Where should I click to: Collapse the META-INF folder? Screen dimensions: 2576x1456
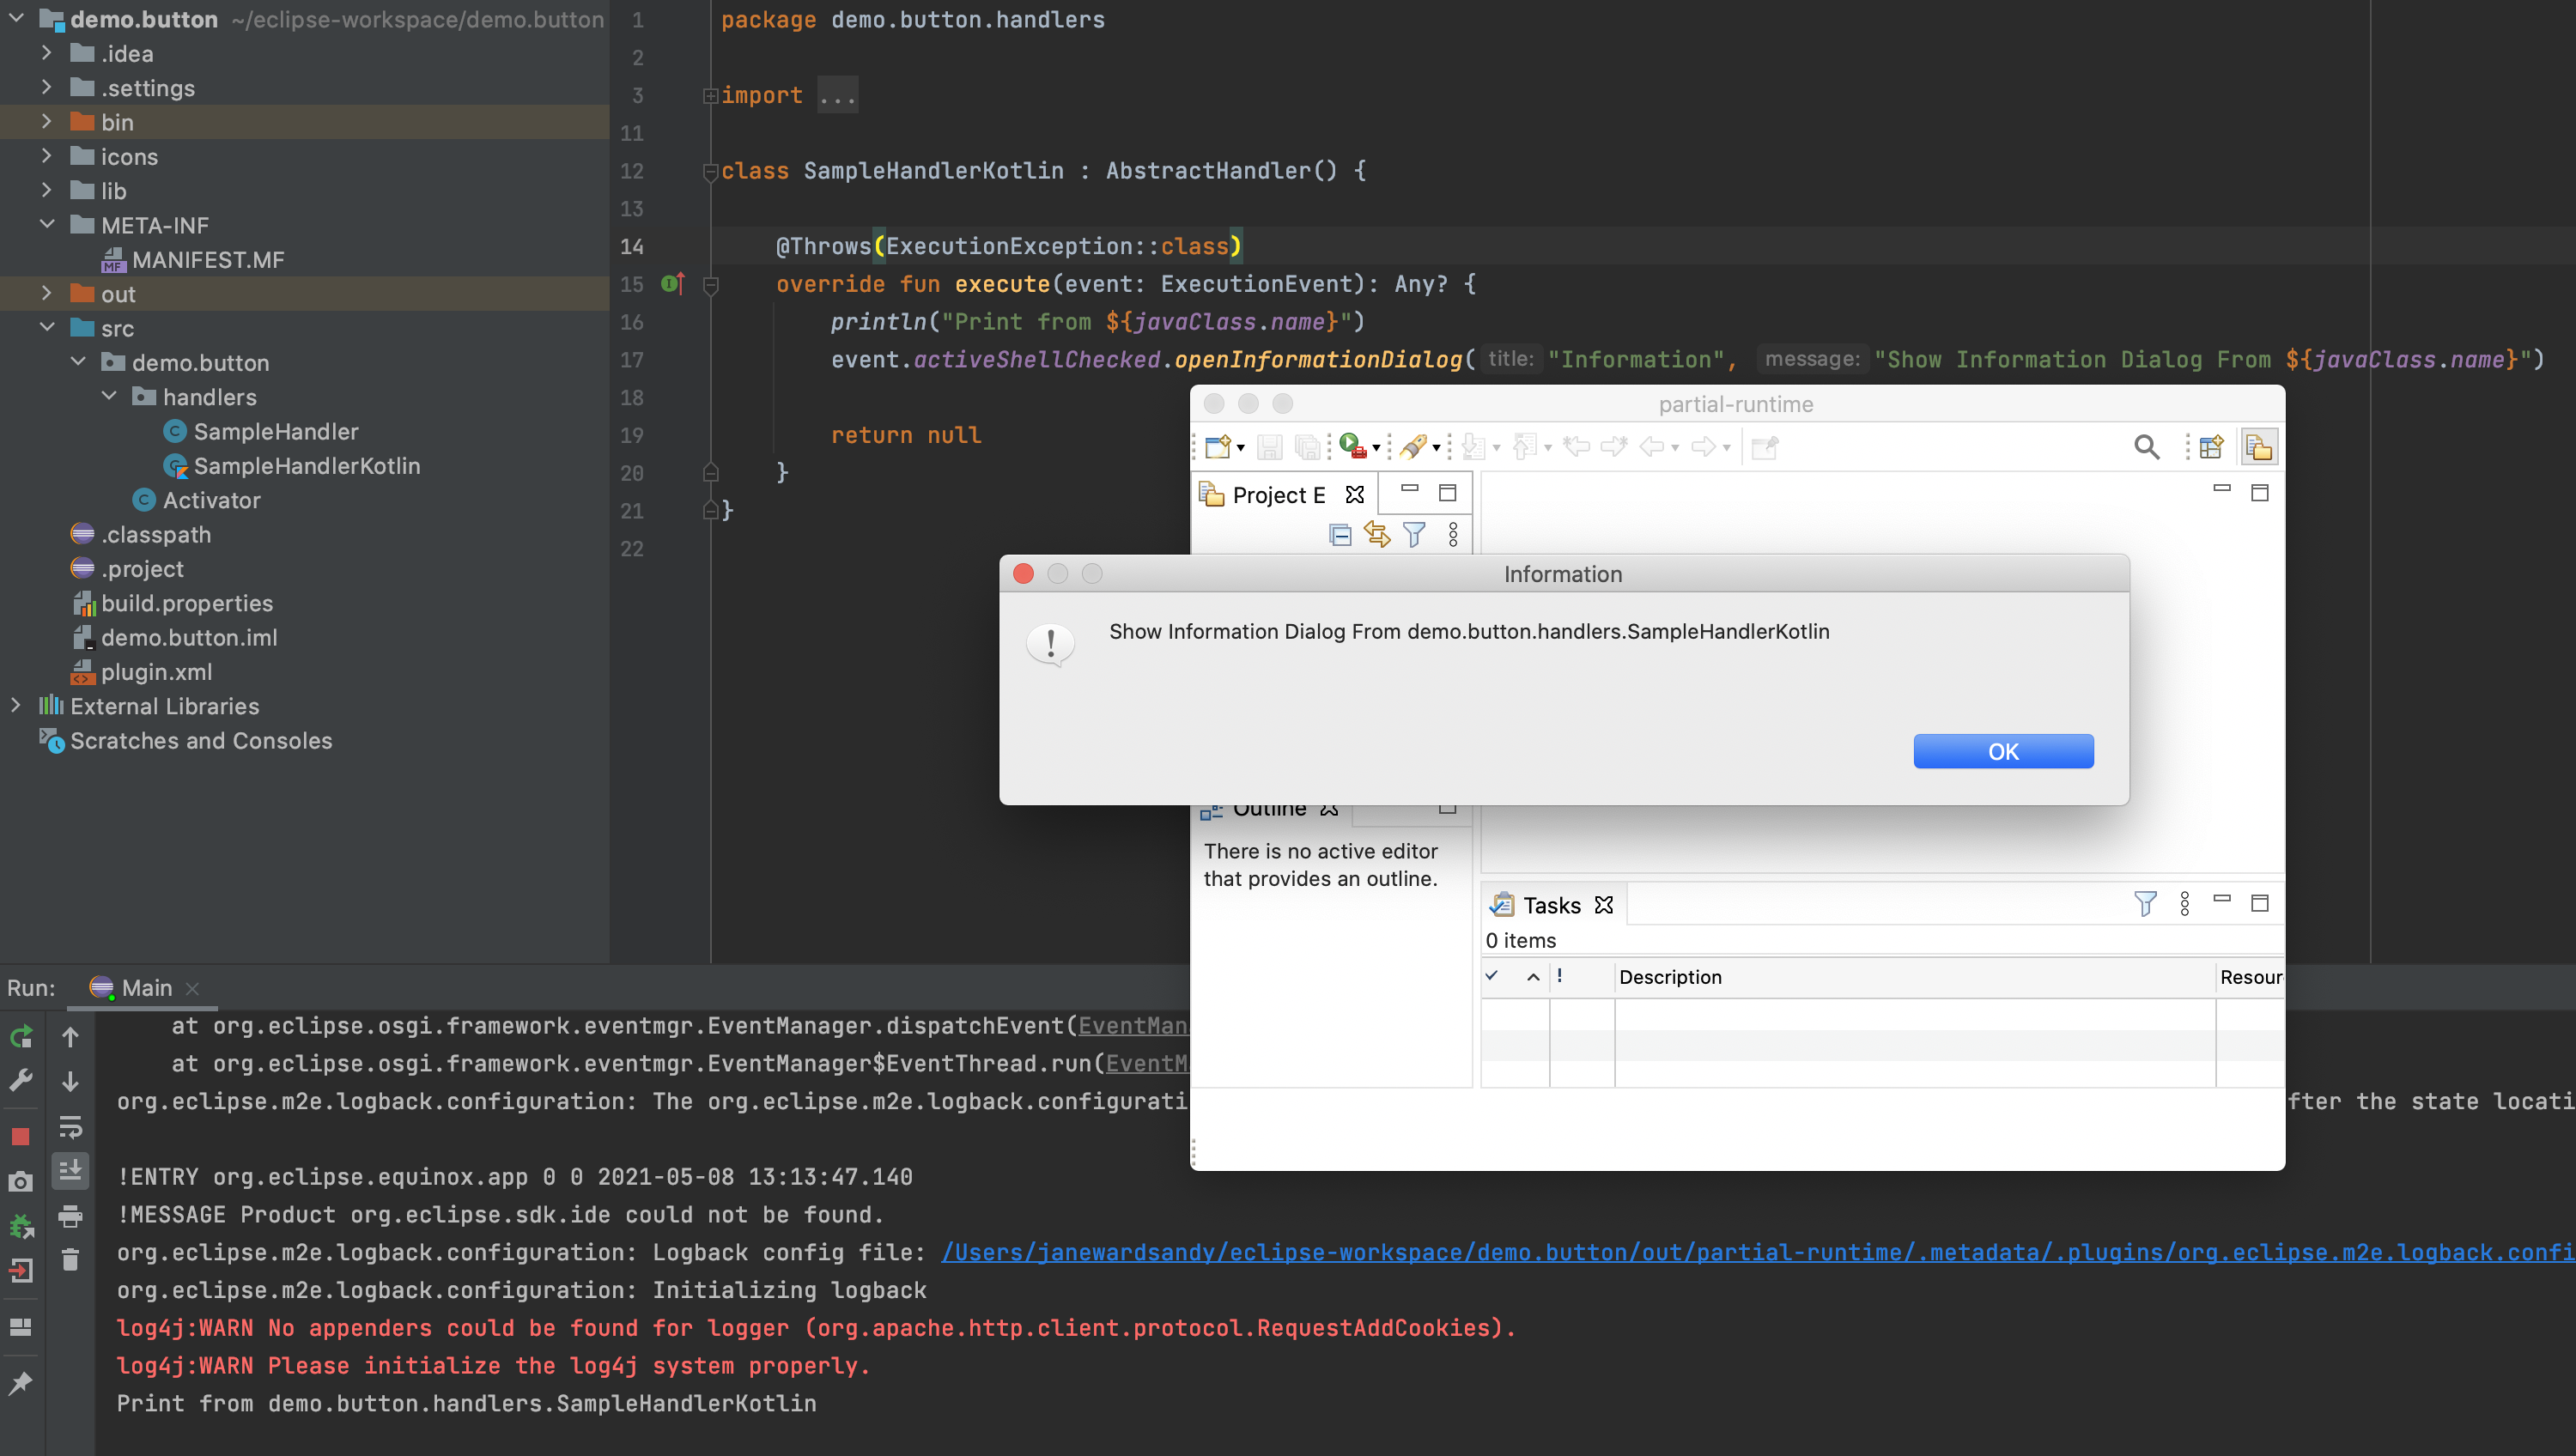46,225
